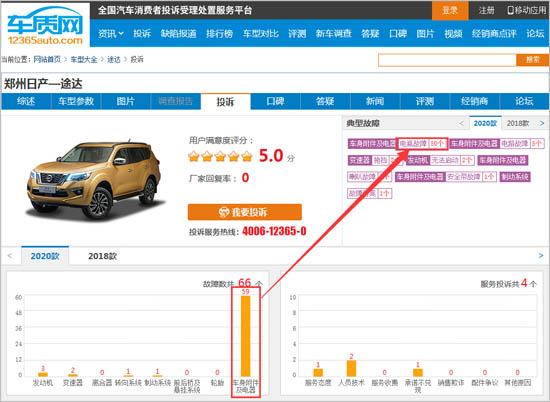Image resolution: width=550 pixels, height=402 pixels.
Task: Open 视频 in site navigation
Action: [x=453, y=34]
